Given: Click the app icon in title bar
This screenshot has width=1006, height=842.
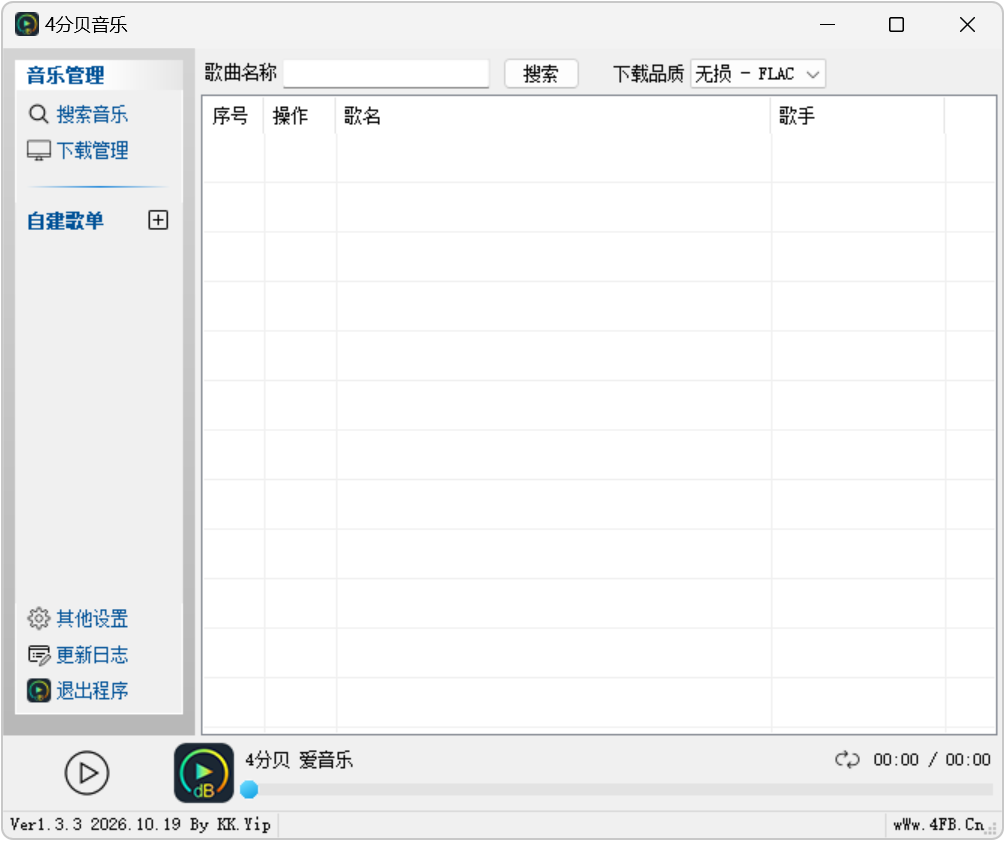Looking at the screenshot, I should [26, 24].
